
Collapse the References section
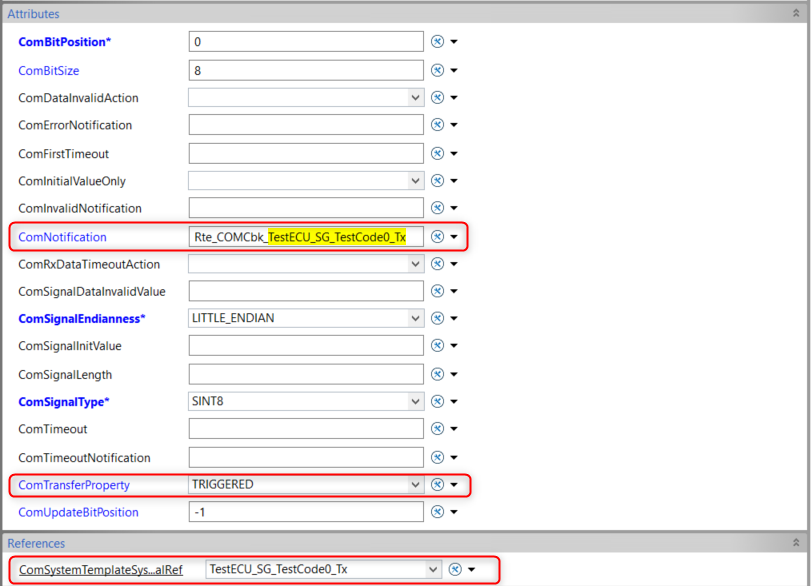(x=796, y=543)
